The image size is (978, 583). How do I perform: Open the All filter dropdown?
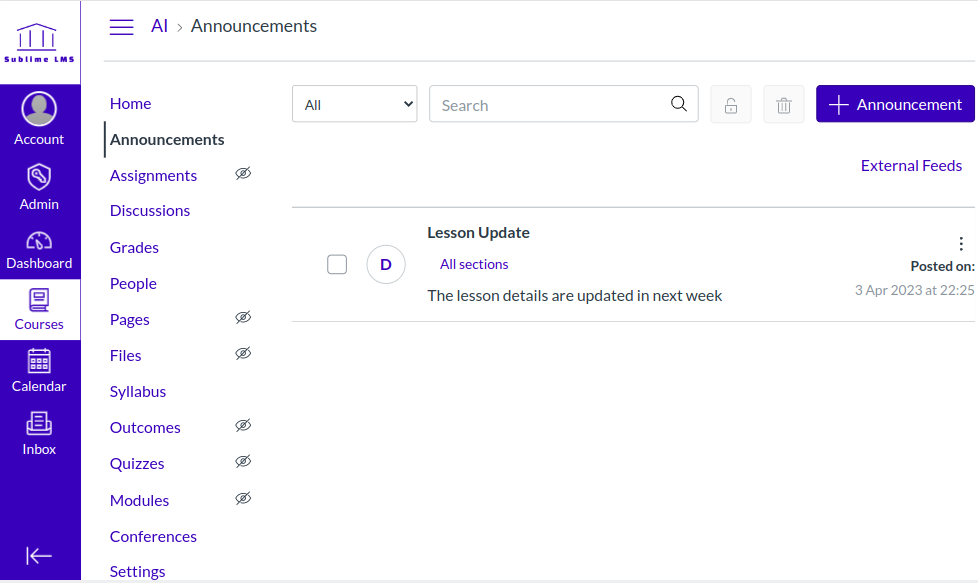point(354,104)
